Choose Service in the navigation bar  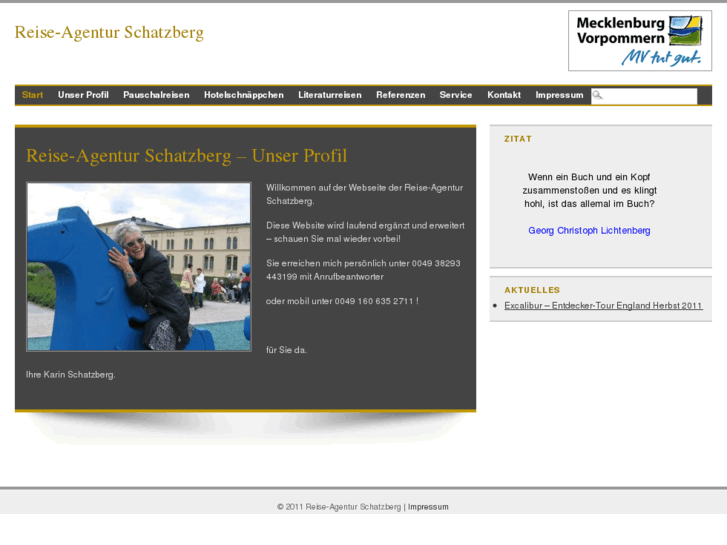click(456, 95)
